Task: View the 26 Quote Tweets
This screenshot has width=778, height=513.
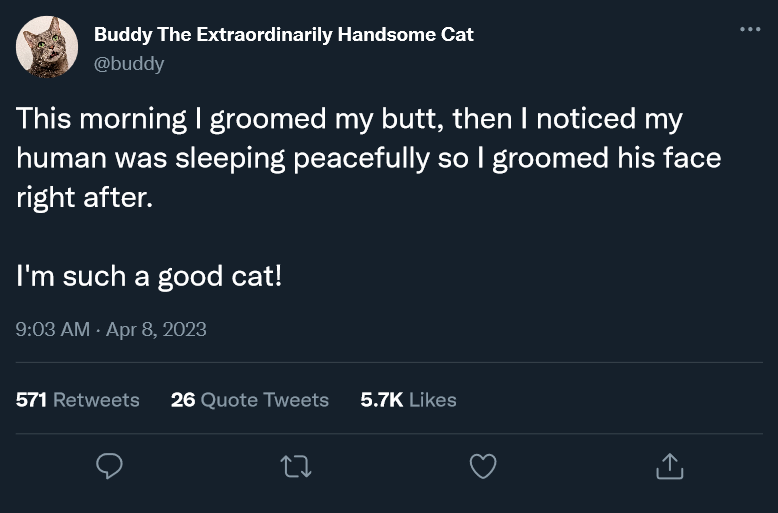Action: pos(249,400)
